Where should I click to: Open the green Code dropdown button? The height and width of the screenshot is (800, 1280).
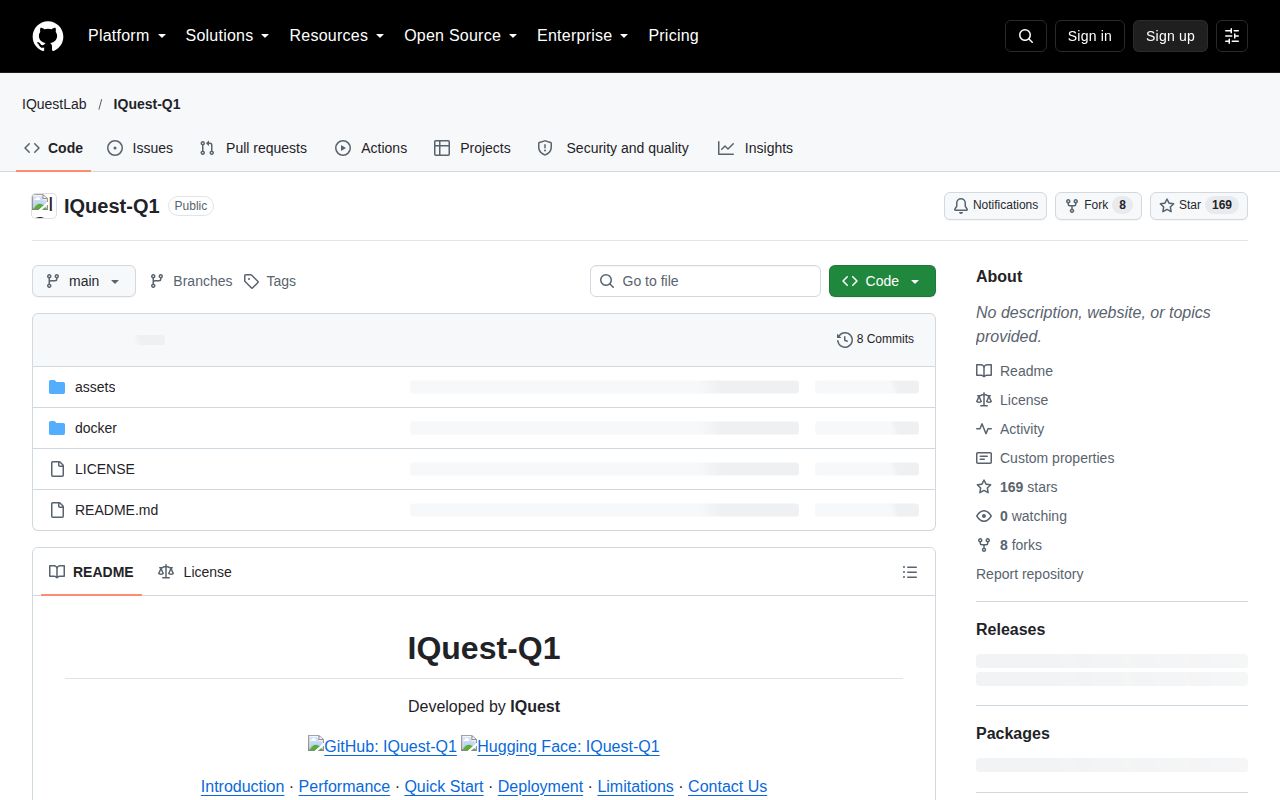[882, 281]
